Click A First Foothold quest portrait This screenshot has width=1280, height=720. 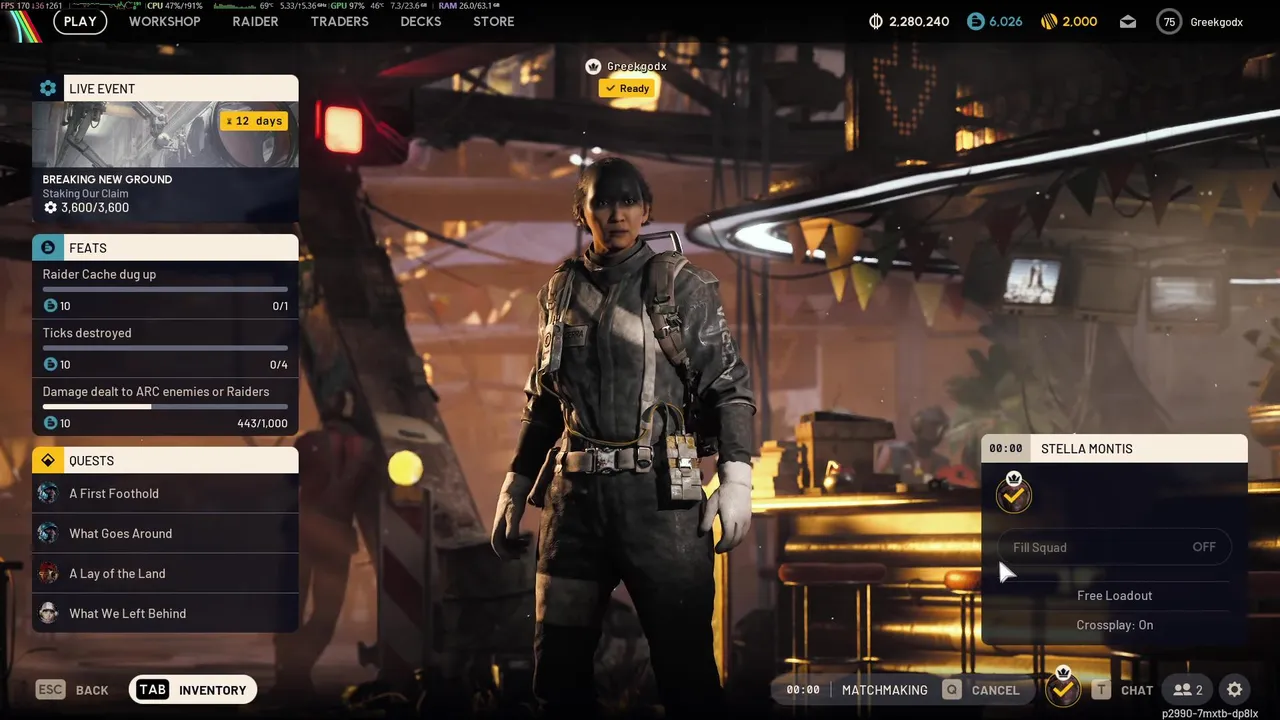point(48,493)
